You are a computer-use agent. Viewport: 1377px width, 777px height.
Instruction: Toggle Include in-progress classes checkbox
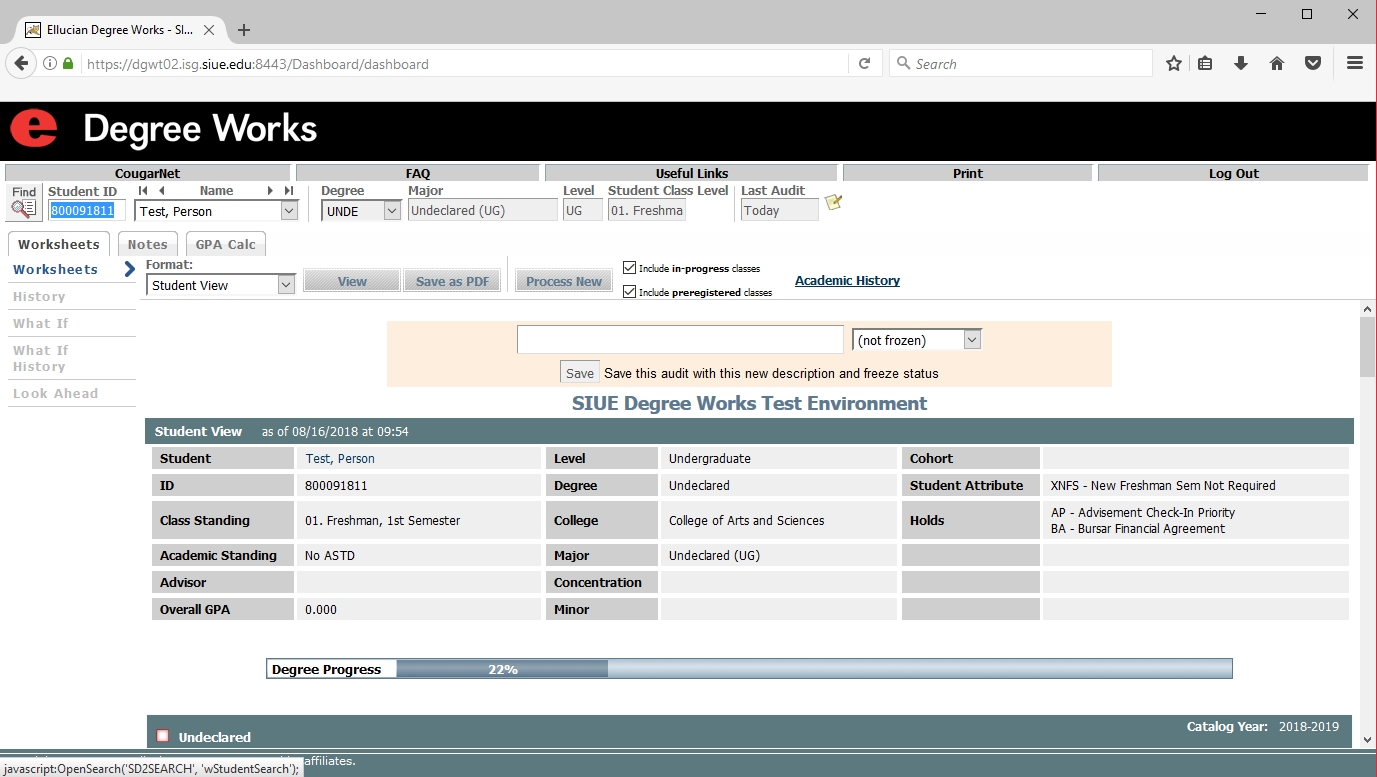(x=629, y=268)
